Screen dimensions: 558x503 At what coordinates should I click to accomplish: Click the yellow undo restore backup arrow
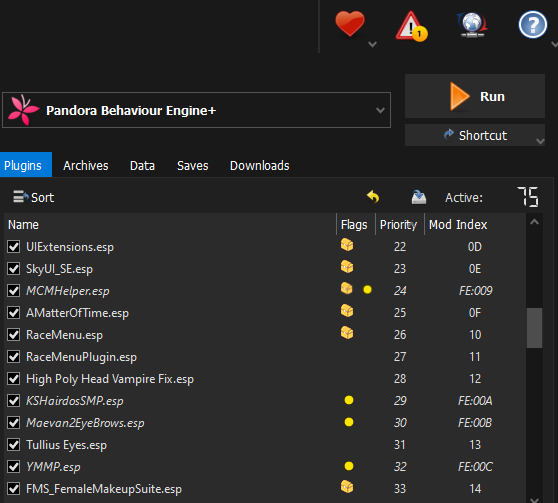click(373, 197)
